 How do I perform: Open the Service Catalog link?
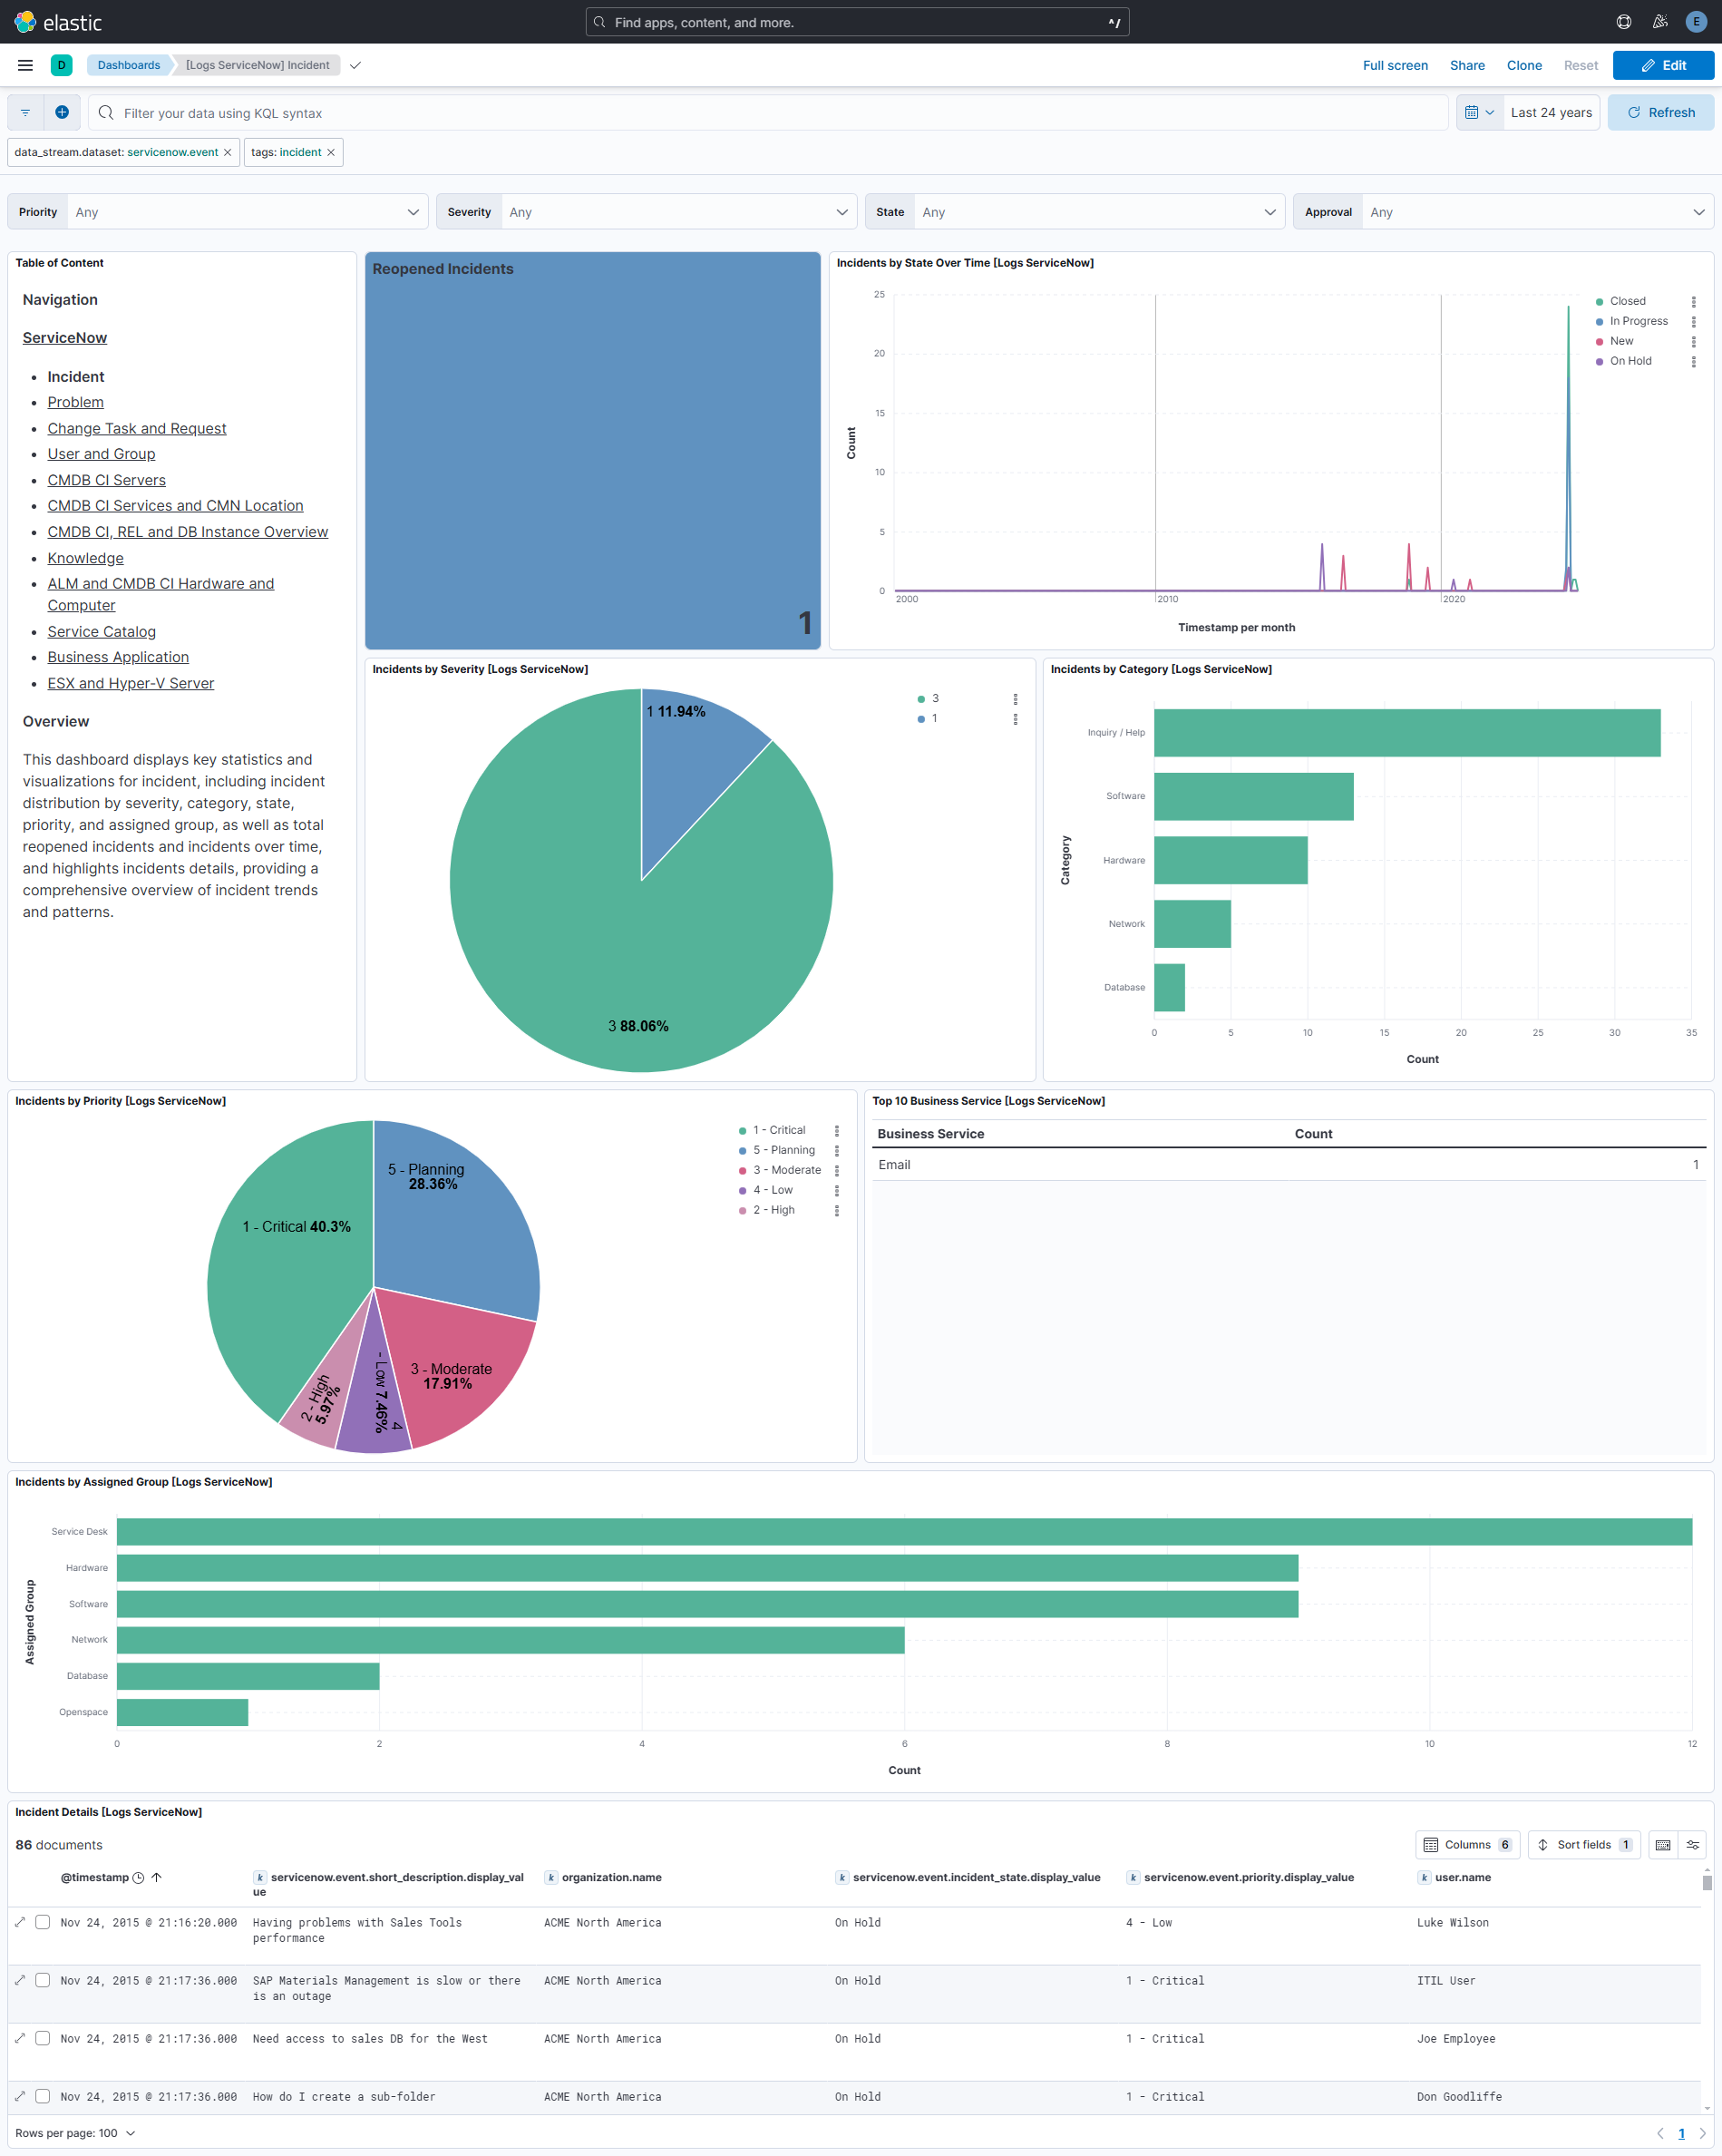tap(101, 631)
